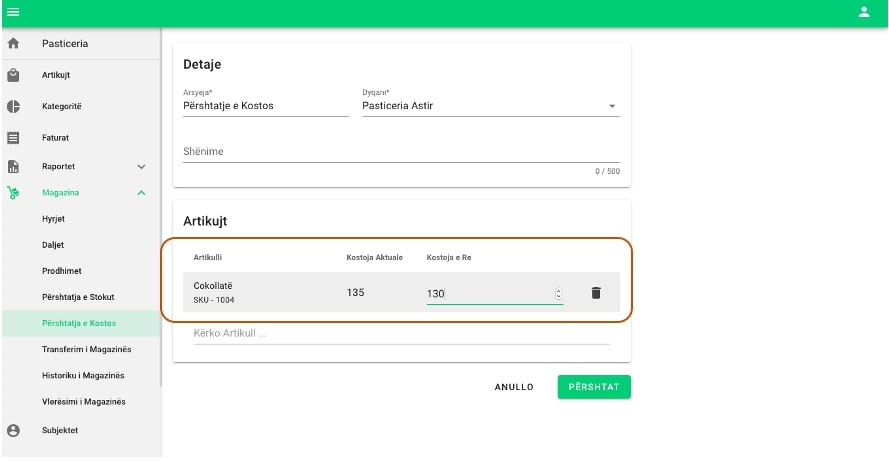This screenshot has height=461, width=889.
Task: Click the Artikujt shopping bag icon
Action: tap(14, 75)
